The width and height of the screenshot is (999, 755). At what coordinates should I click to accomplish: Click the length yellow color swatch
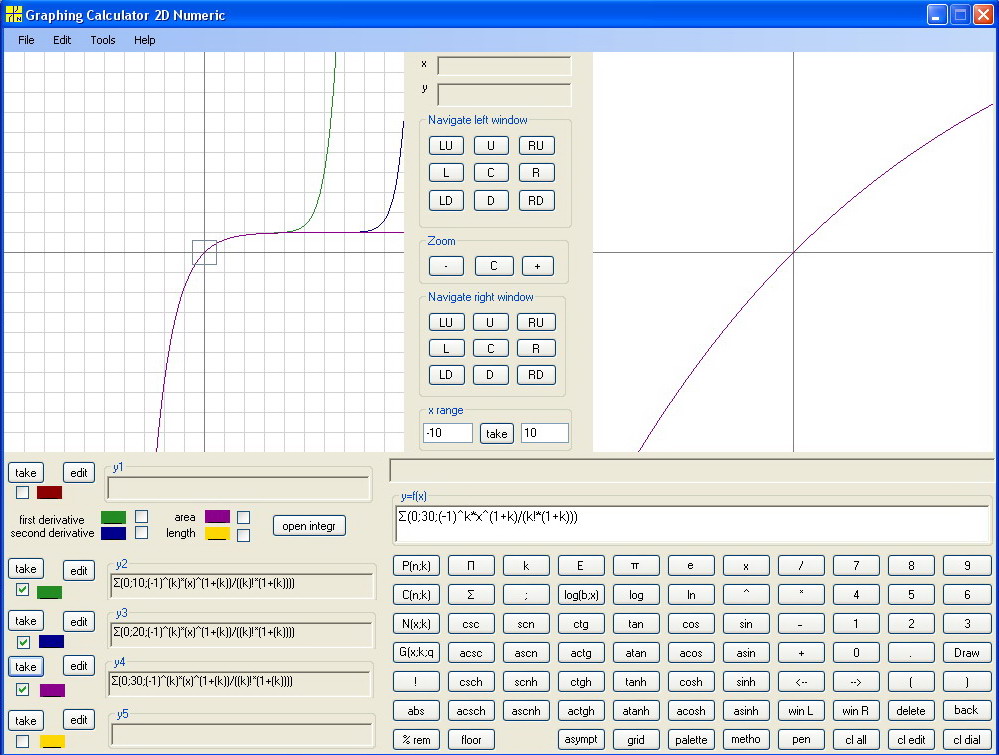click(217, 534)
